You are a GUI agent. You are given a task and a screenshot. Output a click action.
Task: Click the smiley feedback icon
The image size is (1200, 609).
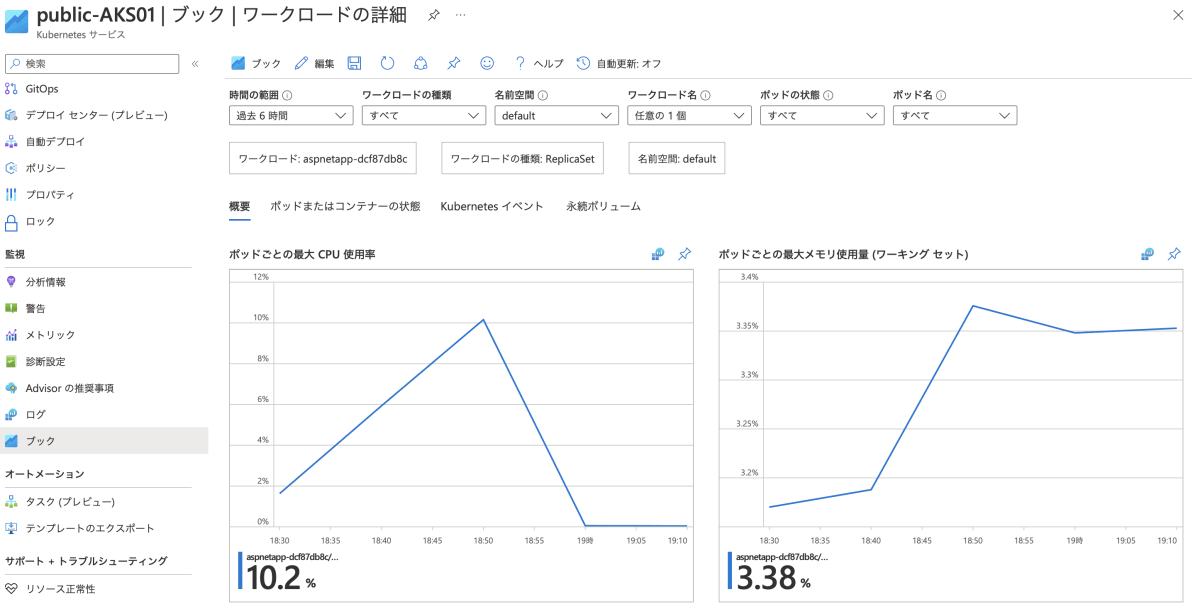coord(487,63)
